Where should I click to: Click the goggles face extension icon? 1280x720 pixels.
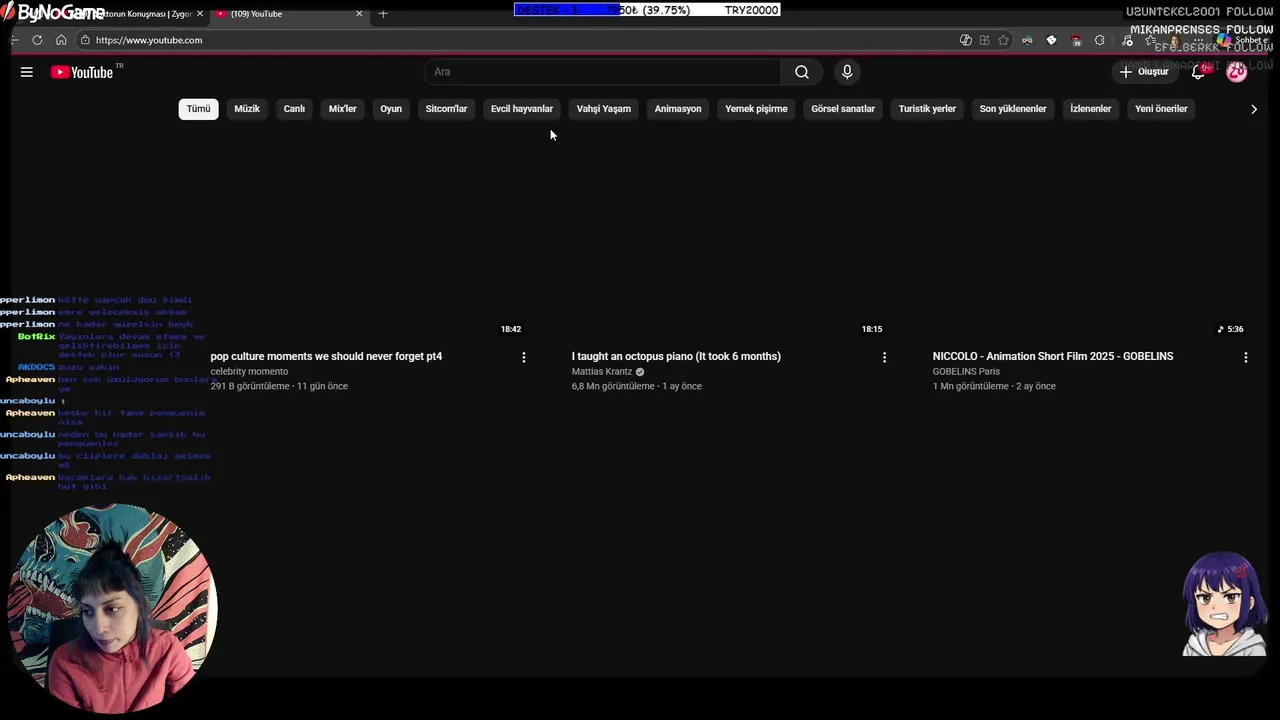click(x=1027, y=40)
